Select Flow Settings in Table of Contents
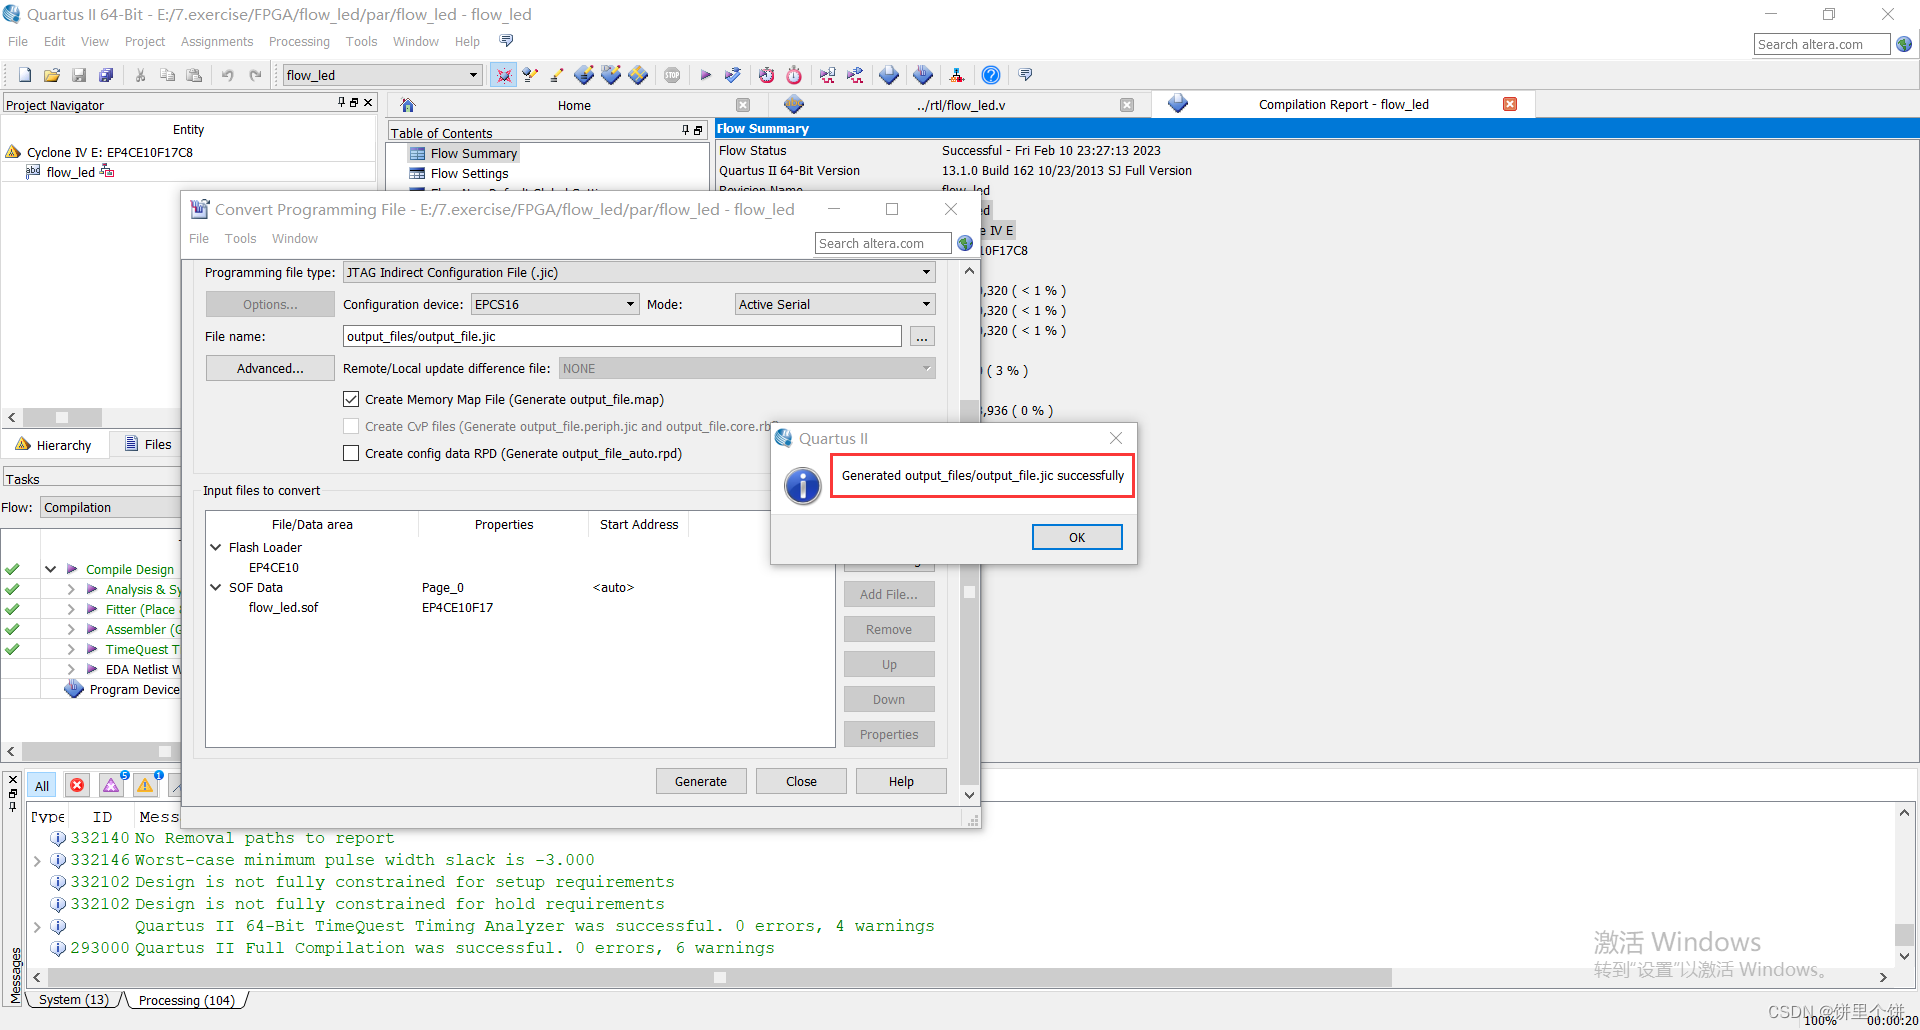 point(469,173)
